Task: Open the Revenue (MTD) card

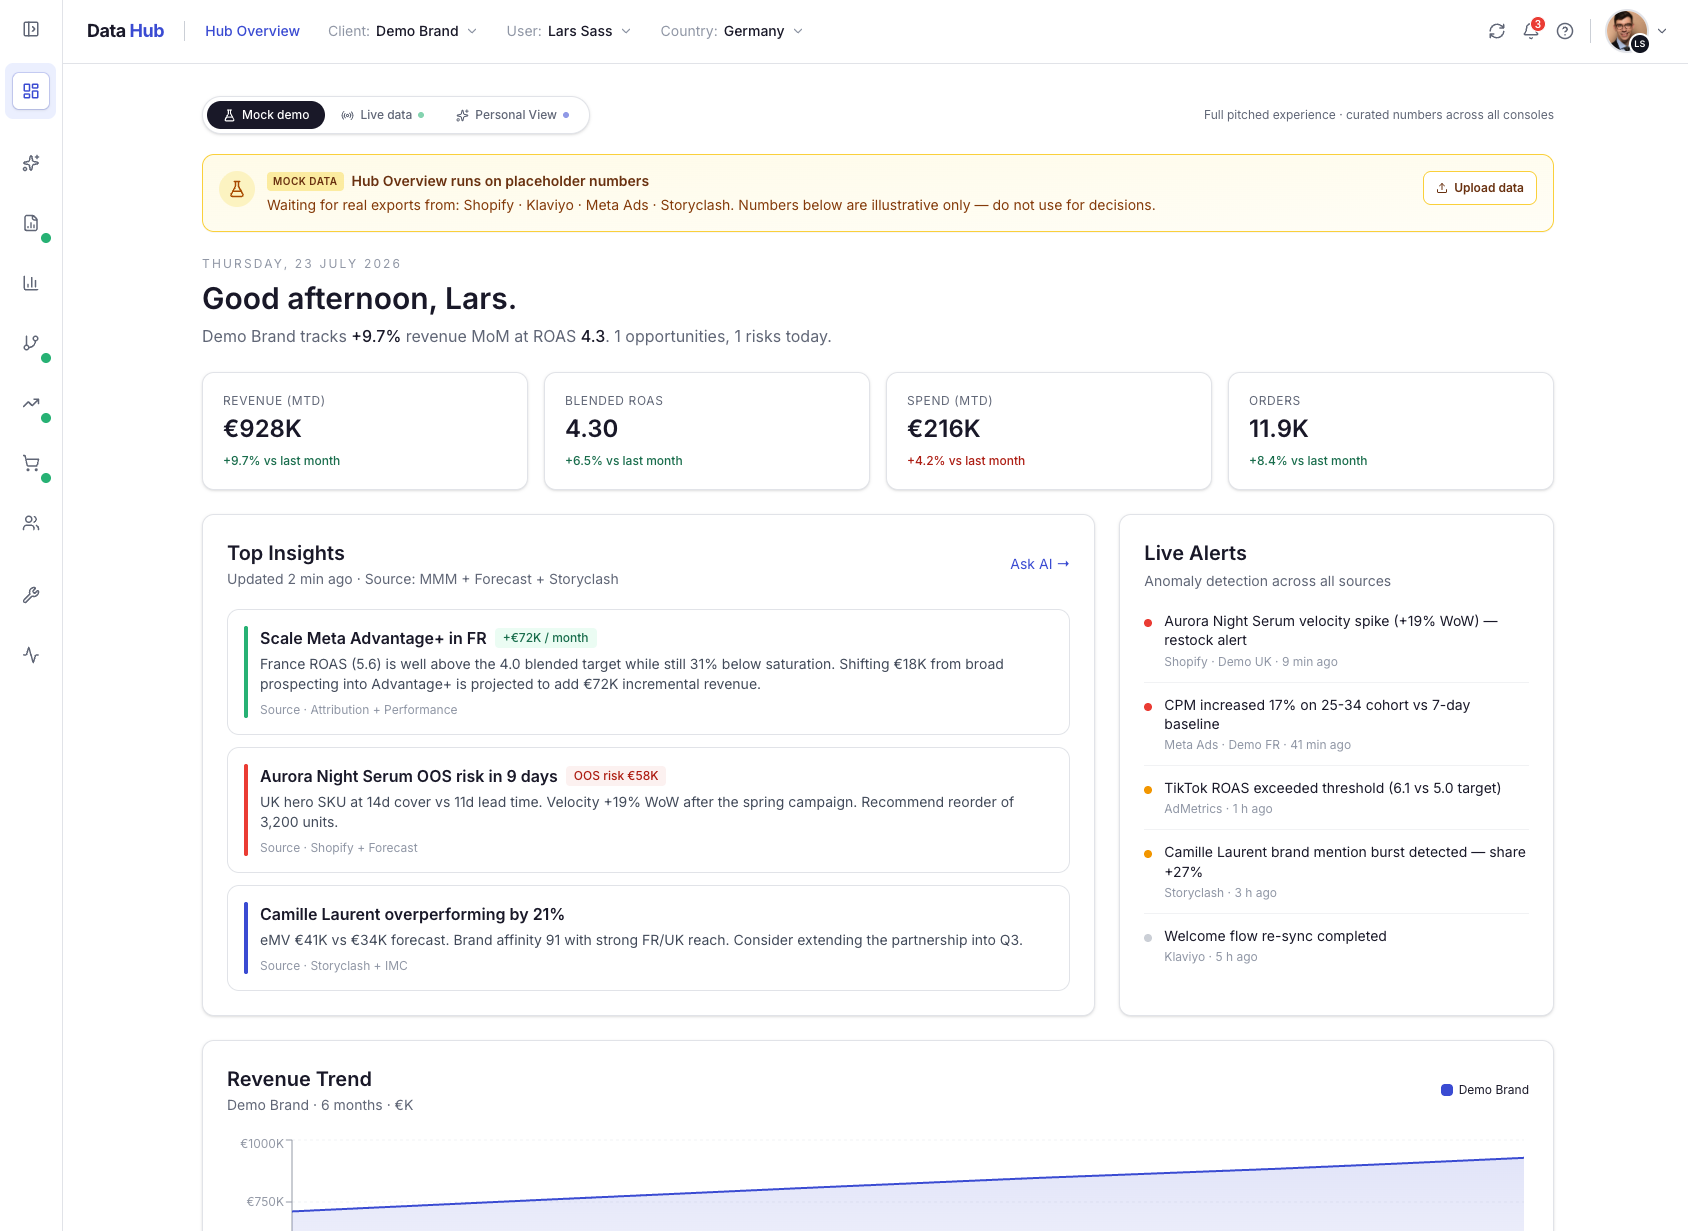Action: [x=365, y=431]
